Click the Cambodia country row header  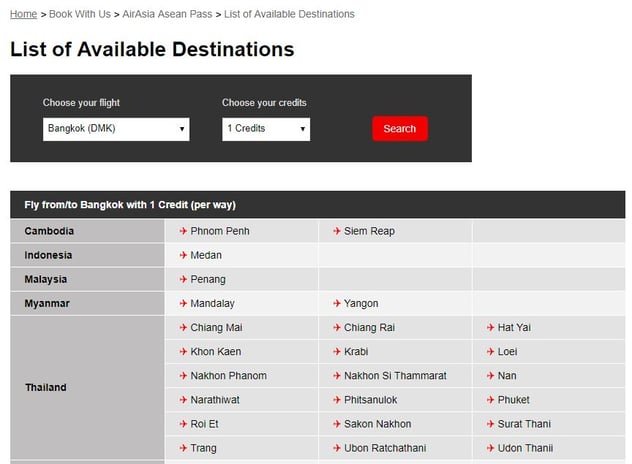point(87,231)
